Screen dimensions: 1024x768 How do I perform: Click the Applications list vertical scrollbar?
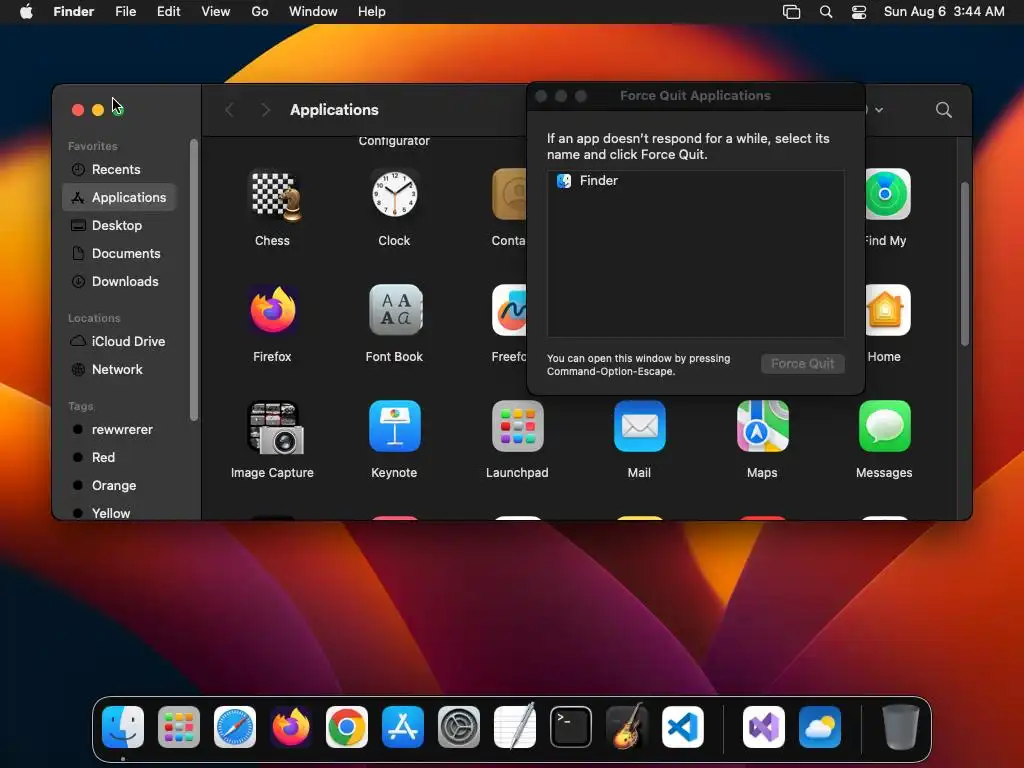(965, 264)
